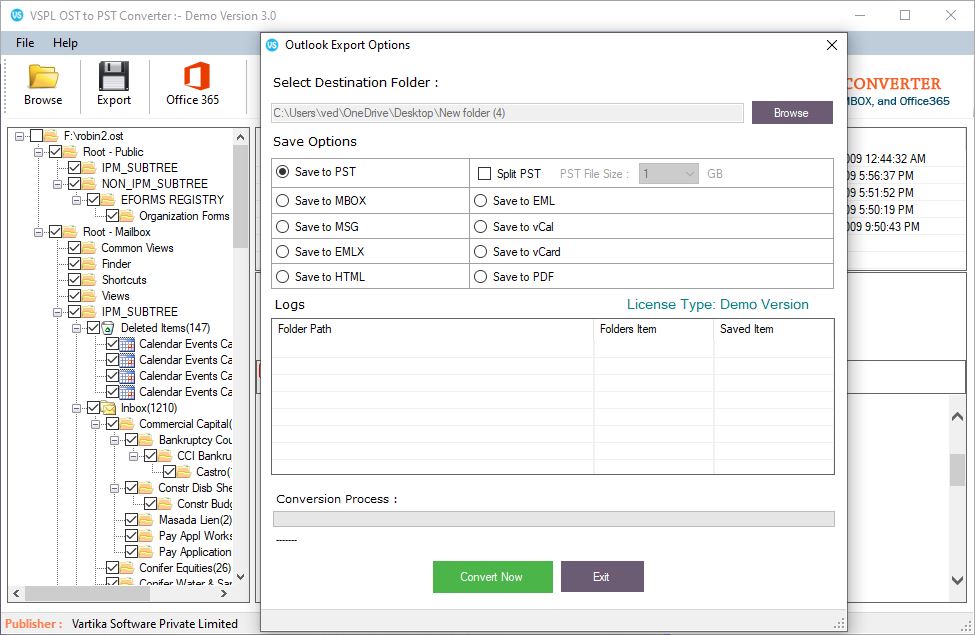Click the Castro folder icon
Viewport: 975px width, 635px height.
tap(184, 471)
